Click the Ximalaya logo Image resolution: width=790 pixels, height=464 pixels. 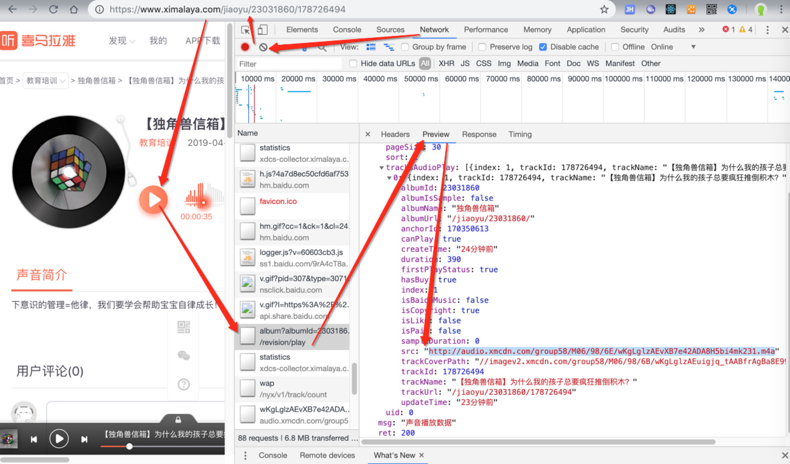point(38,40)
